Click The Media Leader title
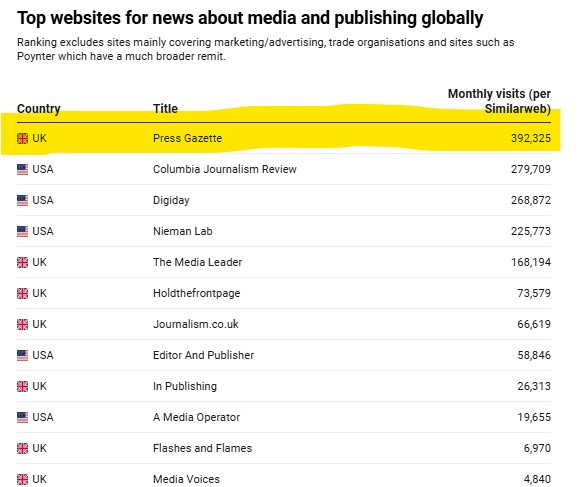The width and height of the screenshot is (580, 487). click(x=198, y=263)
